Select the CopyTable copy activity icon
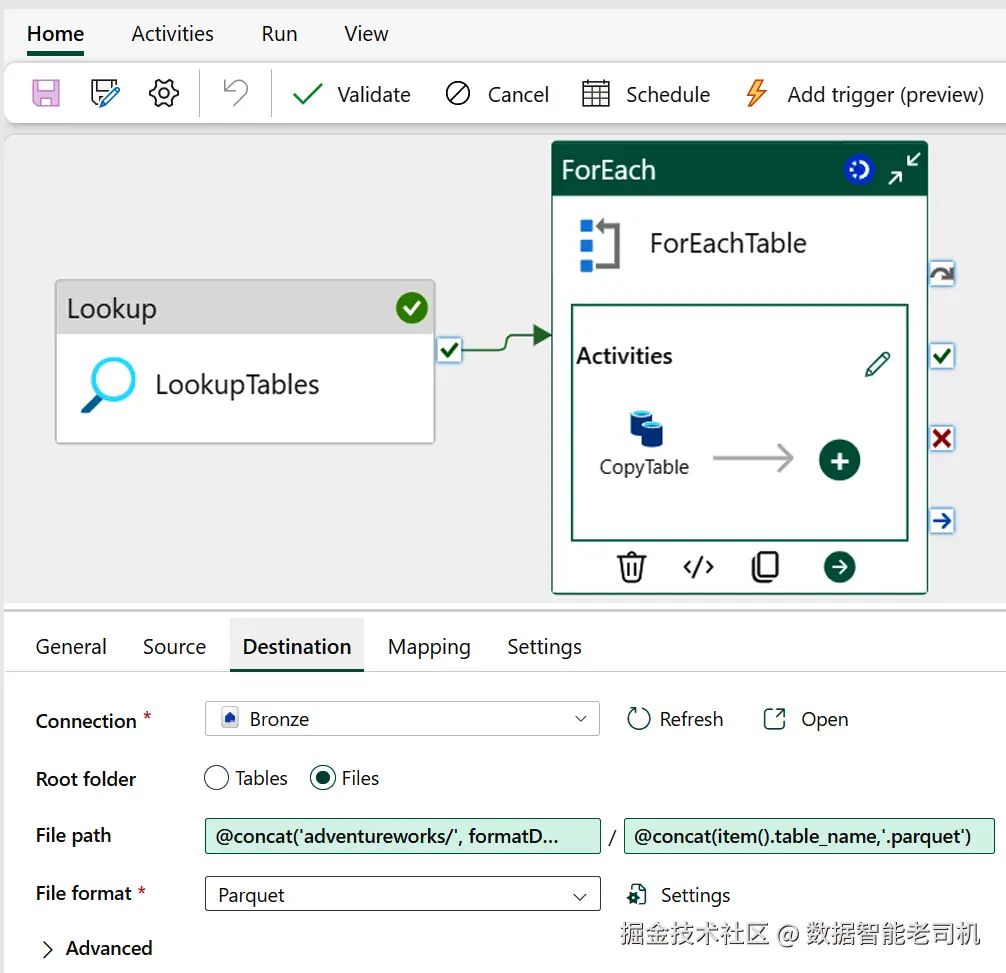 pos(646,428)
